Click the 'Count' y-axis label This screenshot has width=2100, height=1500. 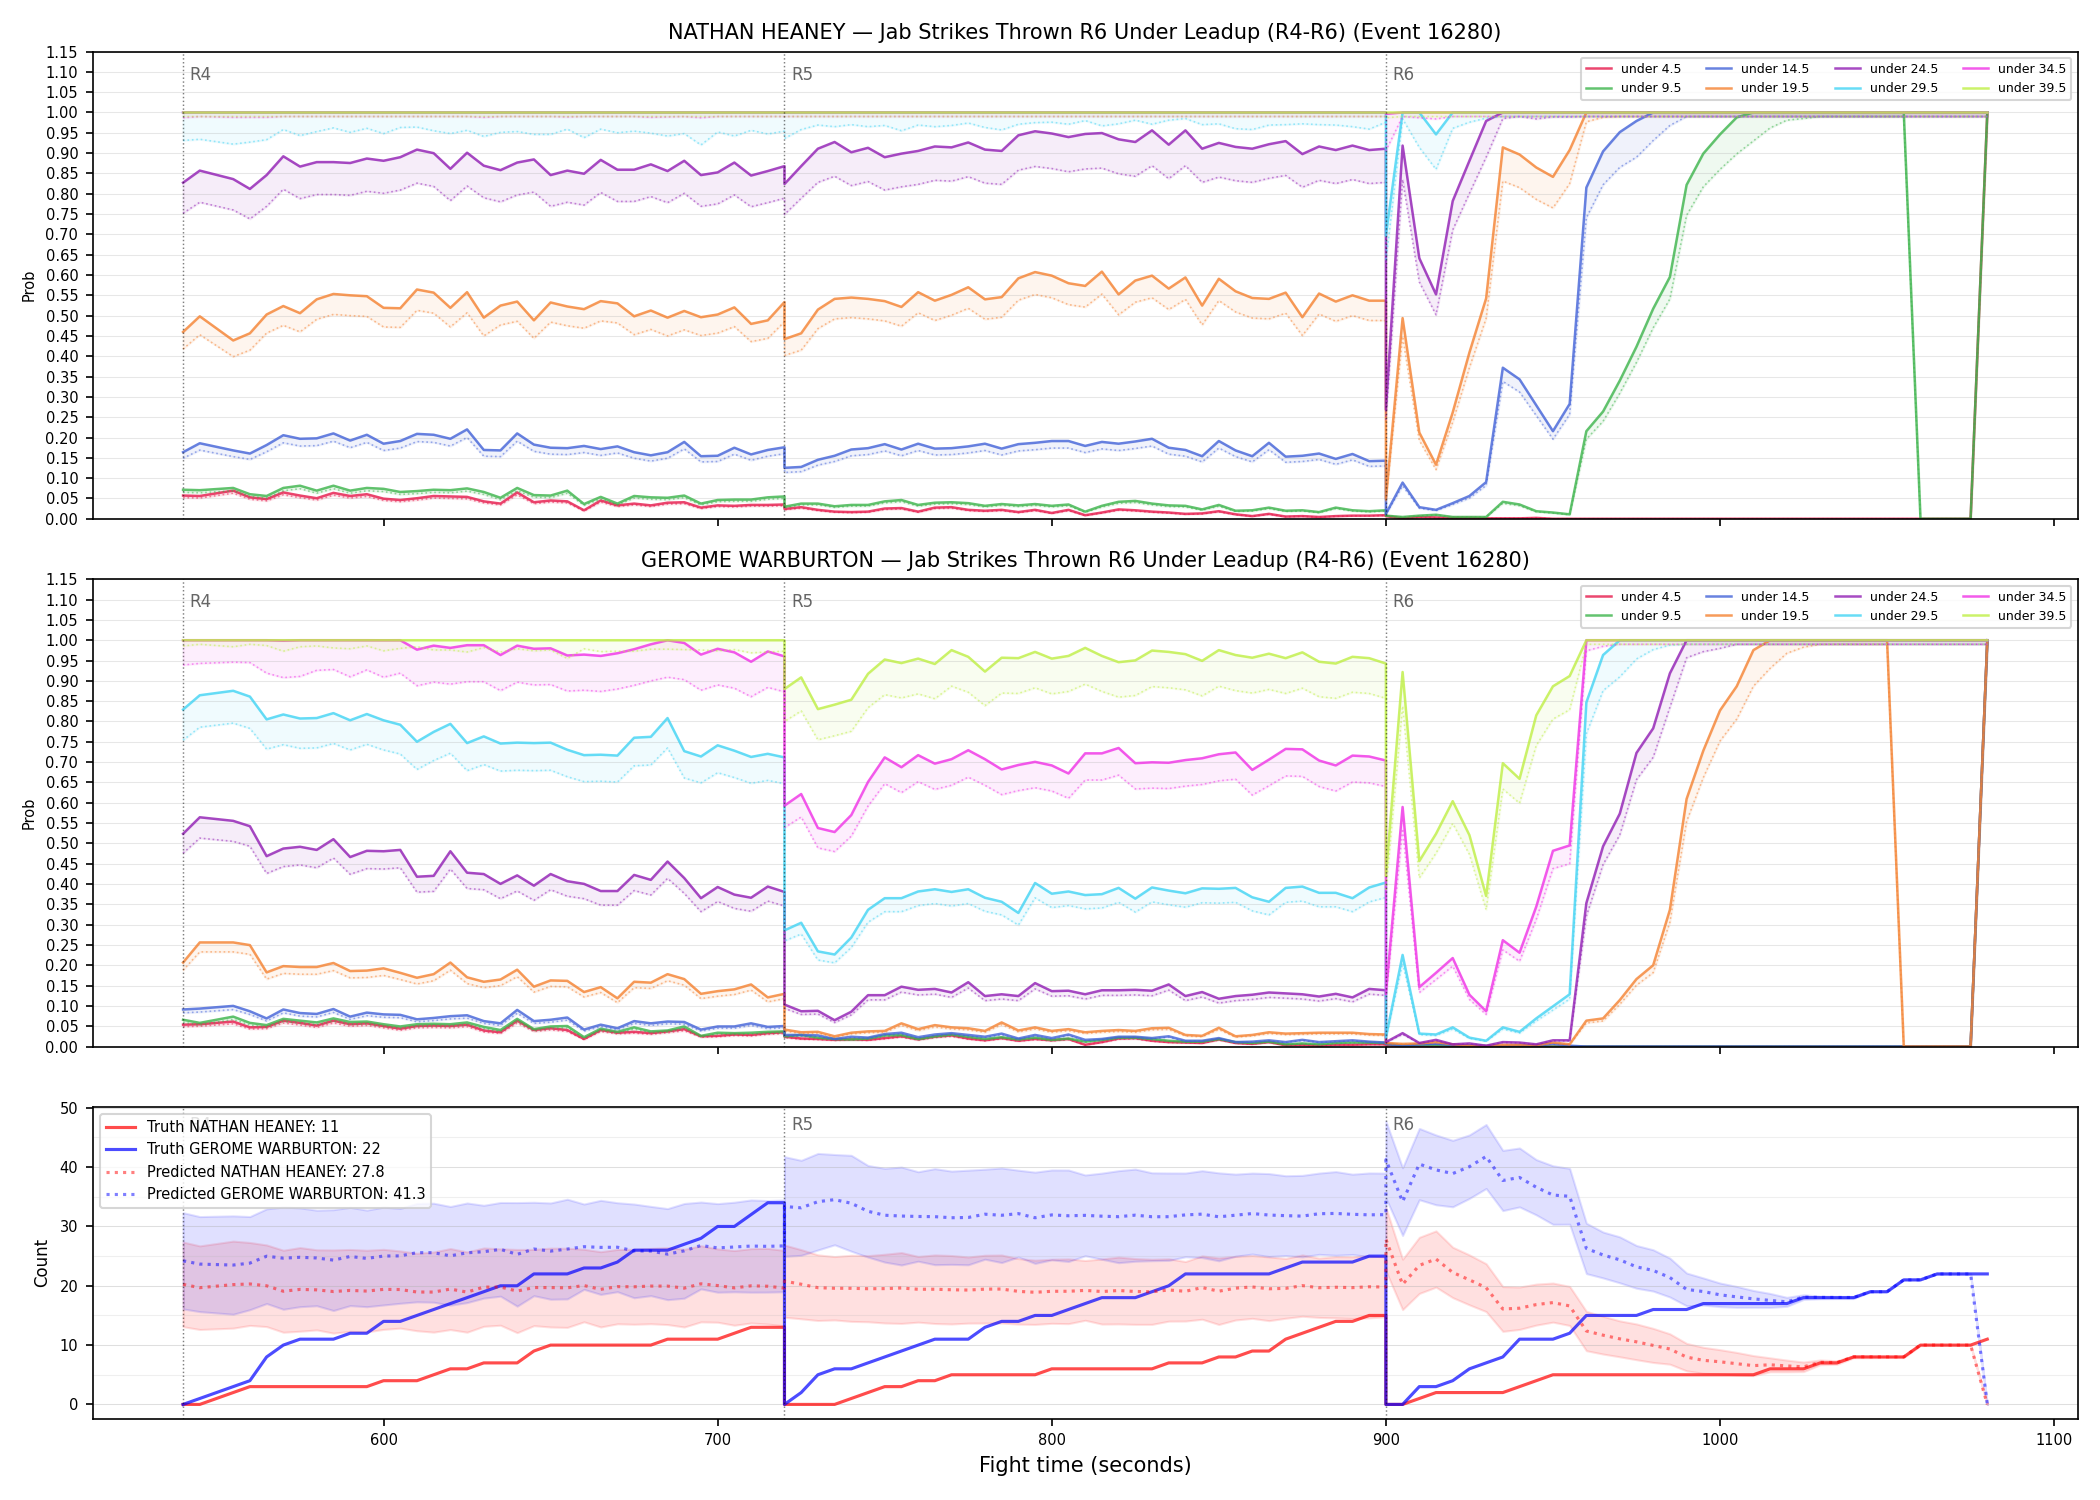pos(41,1263)
